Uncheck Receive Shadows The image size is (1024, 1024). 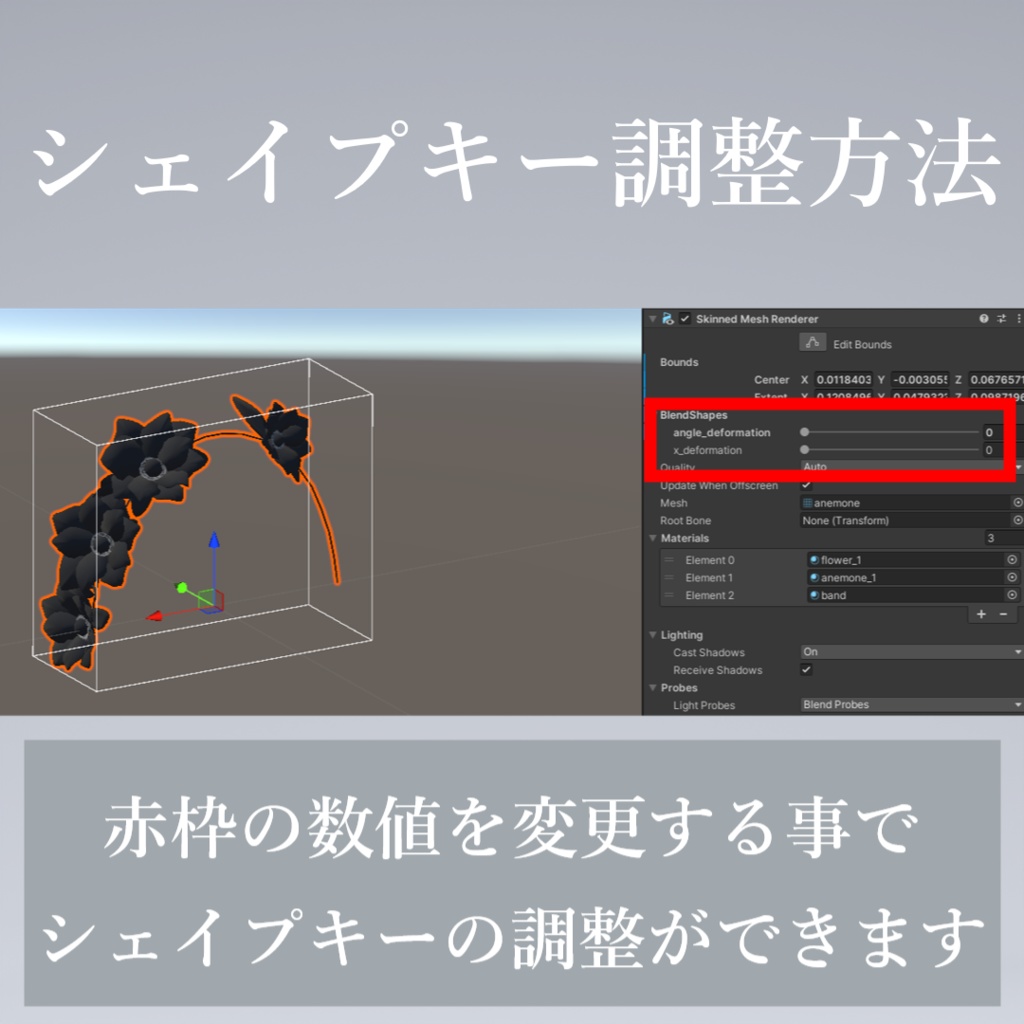click(x=807, y=670)
